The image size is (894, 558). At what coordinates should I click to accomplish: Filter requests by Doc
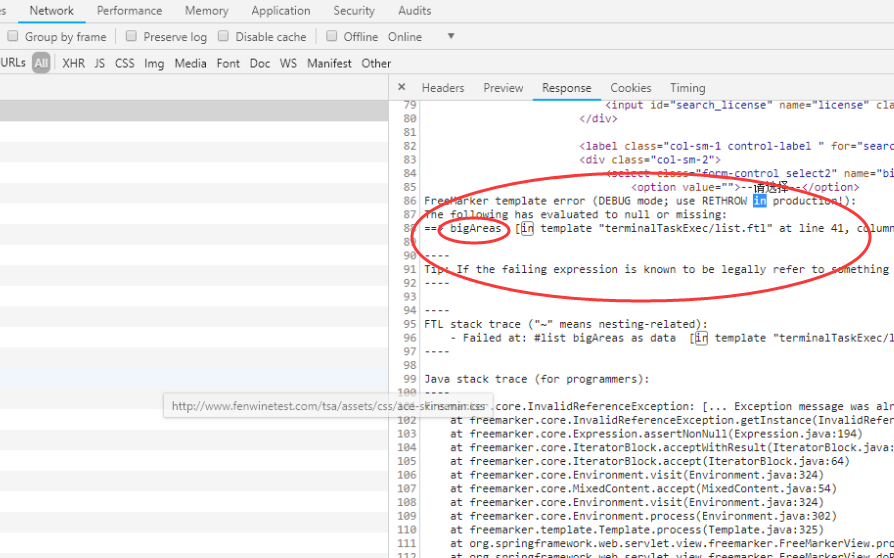pos(260,63)
